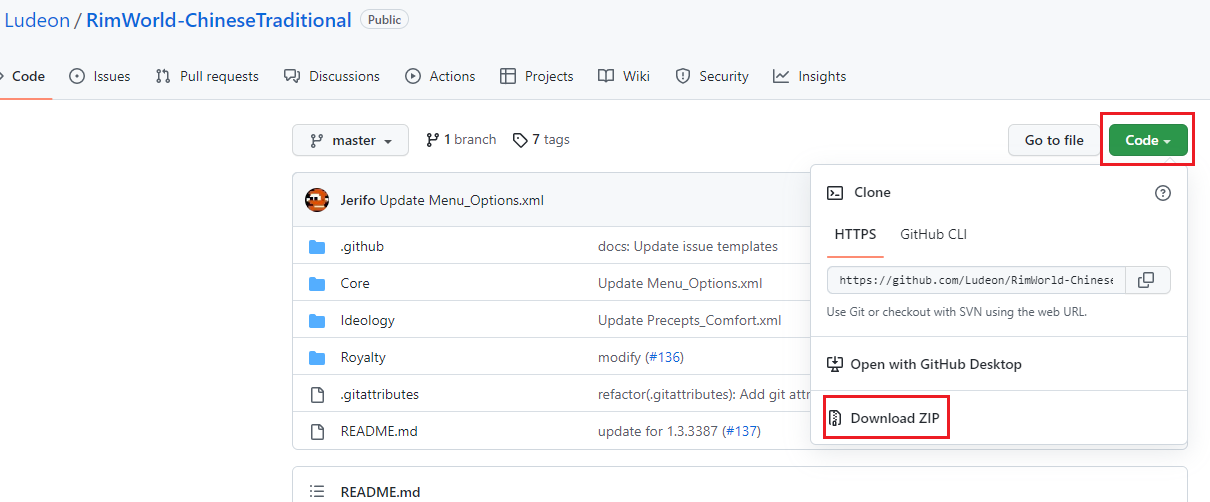The width and height of the screenshot is (1210, 502).
Task: Click the GitHub Desktop download icon
Action: tap(834, 364)
